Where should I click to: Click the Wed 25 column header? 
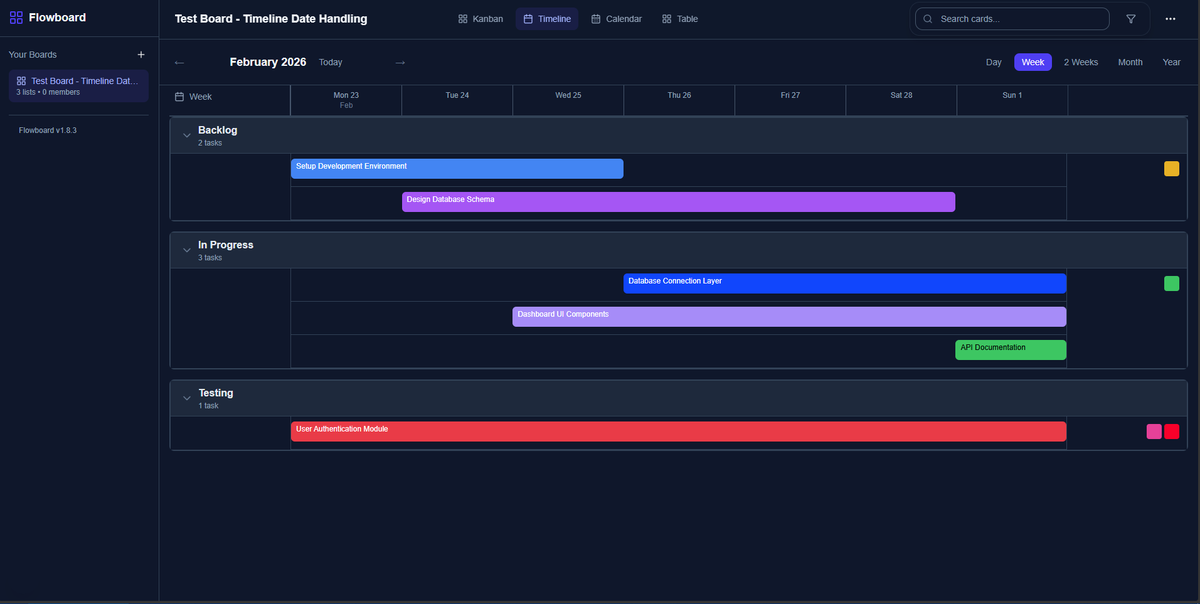click(x=568, y=100)
